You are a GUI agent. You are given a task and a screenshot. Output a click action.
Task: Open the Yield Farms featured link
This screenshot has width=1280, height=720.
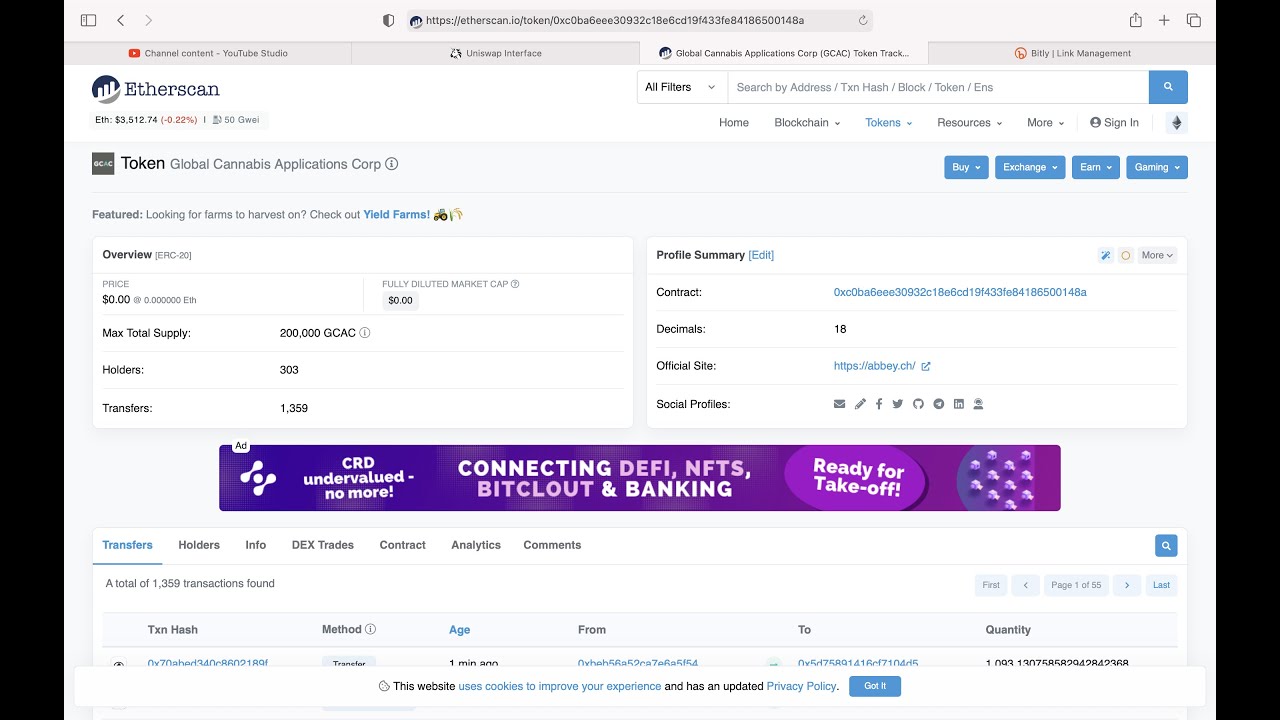click(x=396, y=214)
